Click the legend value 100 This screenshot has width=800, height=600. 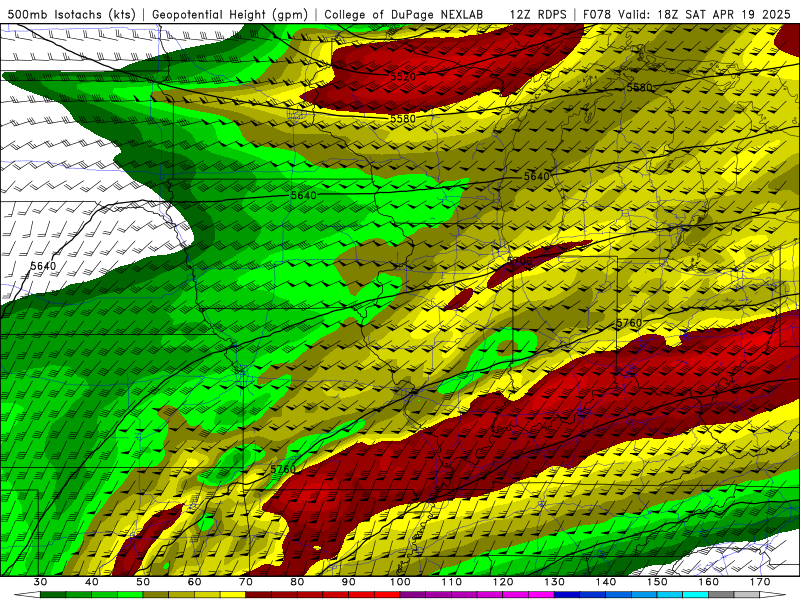point(400,582)
